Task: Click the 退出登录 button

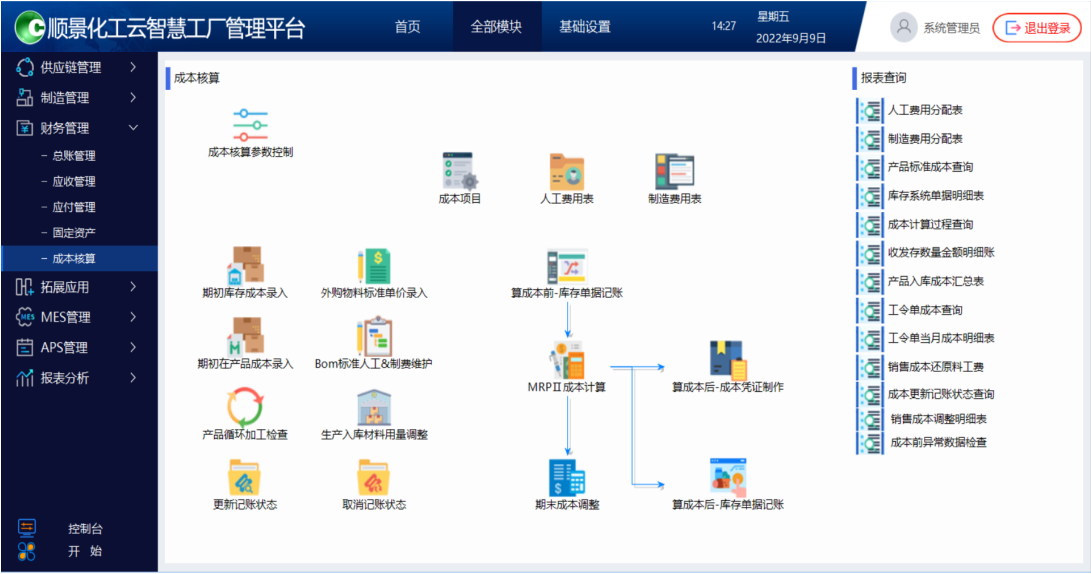Action: (x=1037, y=28)
